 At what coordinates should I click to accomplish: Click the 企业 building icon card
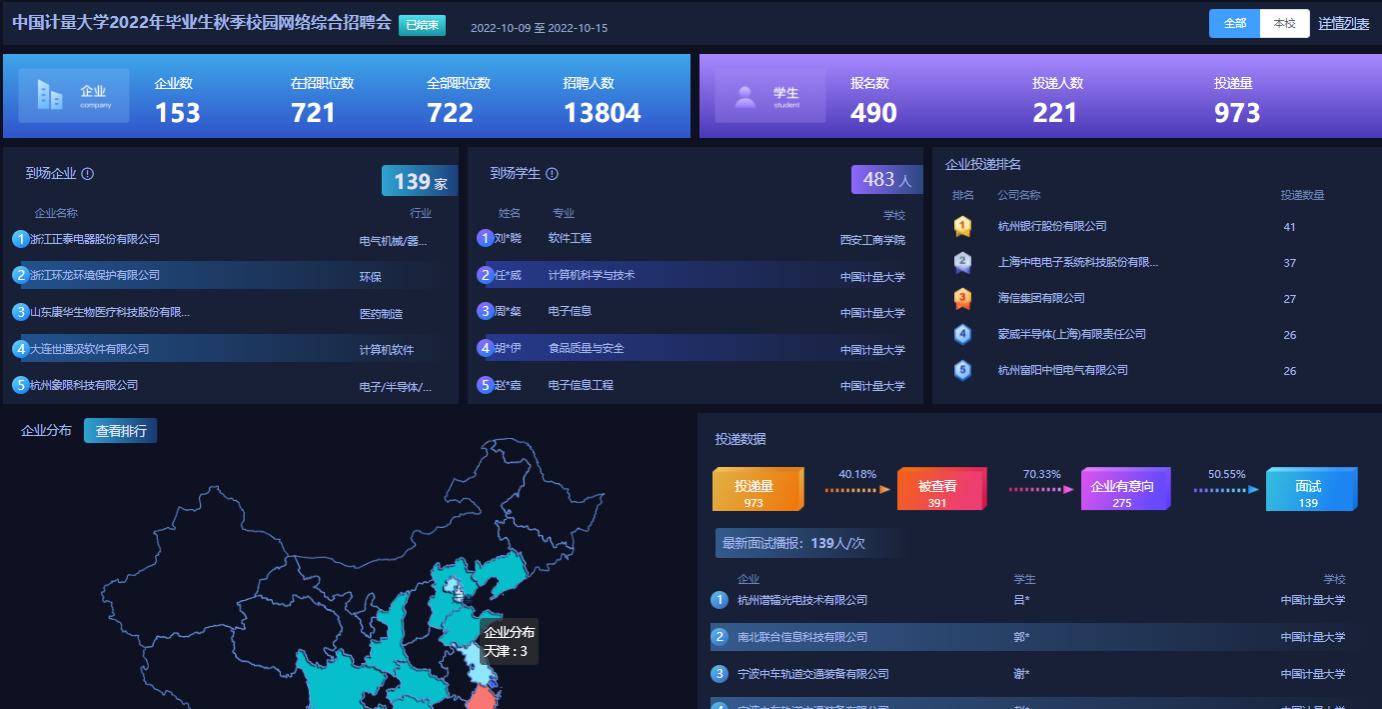(74, 96)
